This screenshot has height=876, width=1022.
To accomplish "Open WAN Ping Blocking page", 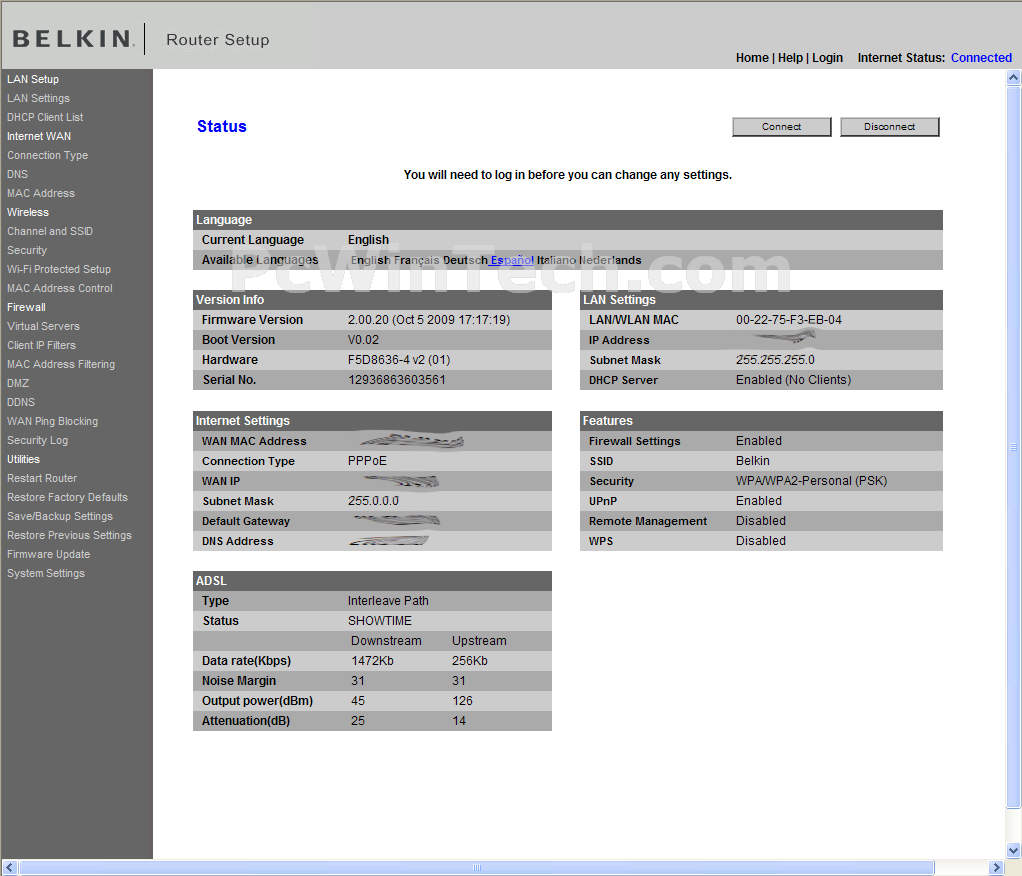I will (52, 421).
